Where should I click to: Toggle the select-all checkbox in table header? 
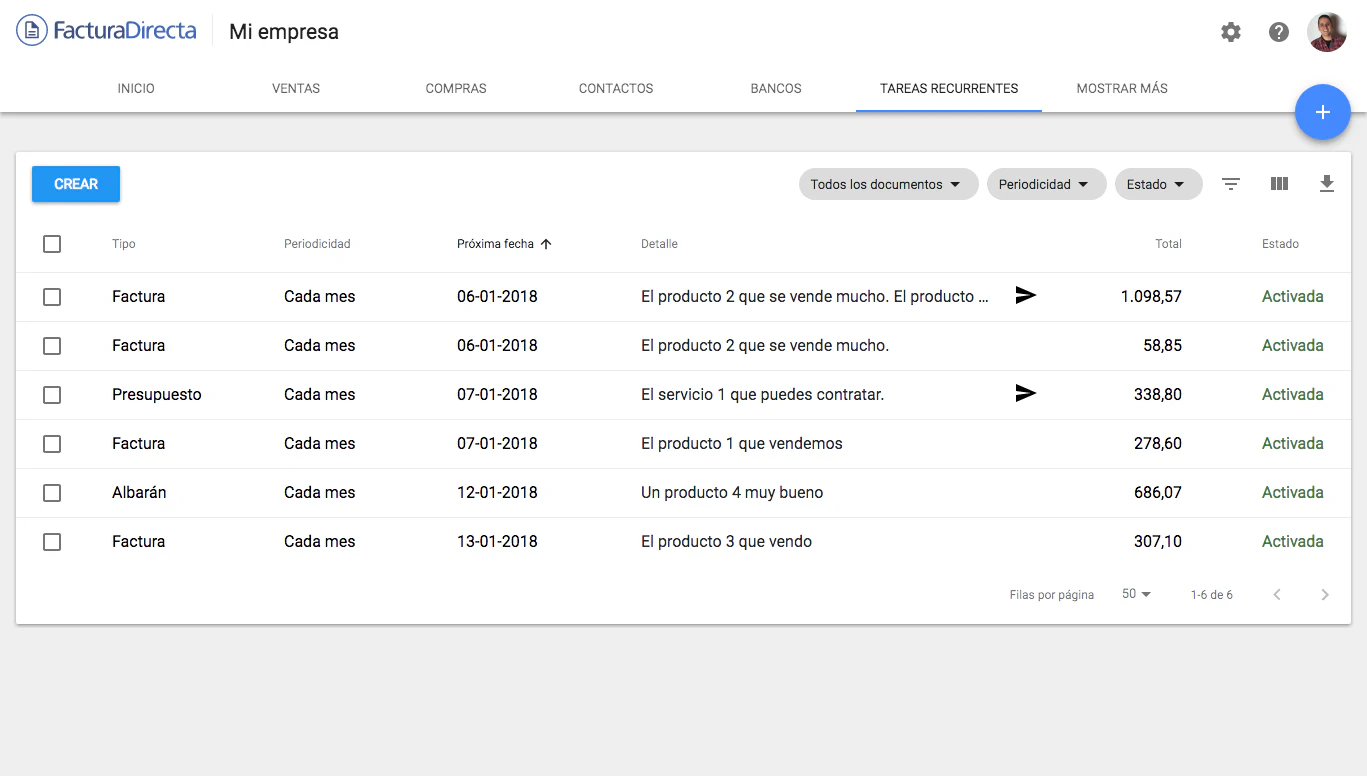(52, 244)
